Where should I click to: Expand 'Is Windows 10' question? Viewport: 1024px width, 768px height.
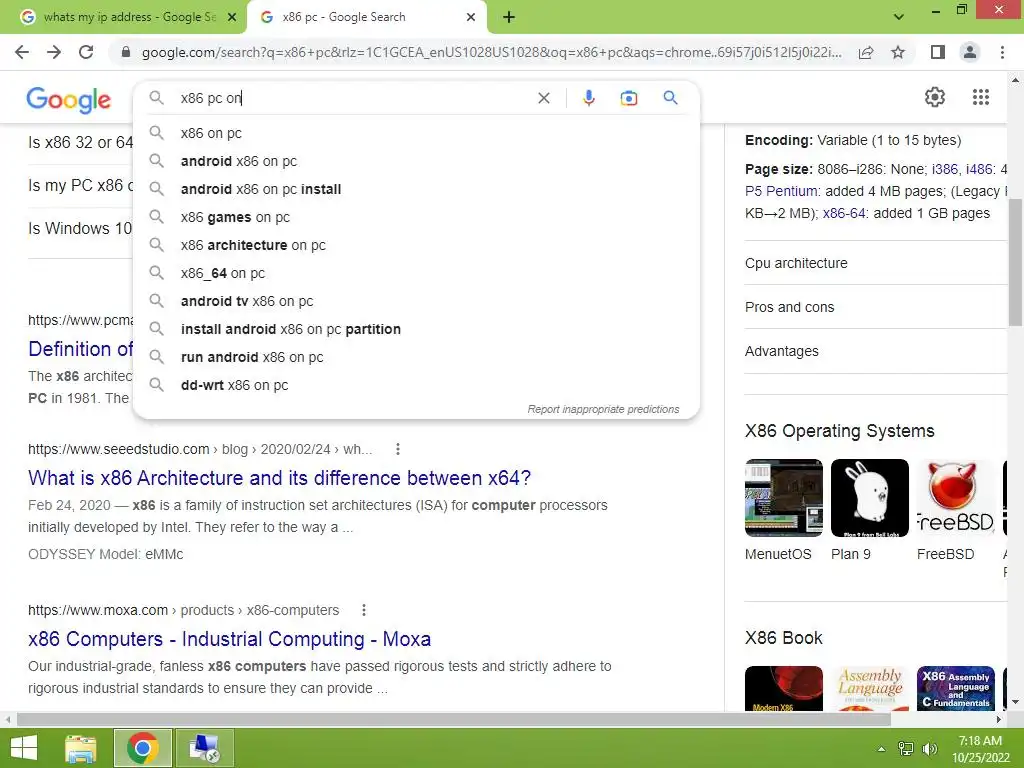tap(80, 229)
